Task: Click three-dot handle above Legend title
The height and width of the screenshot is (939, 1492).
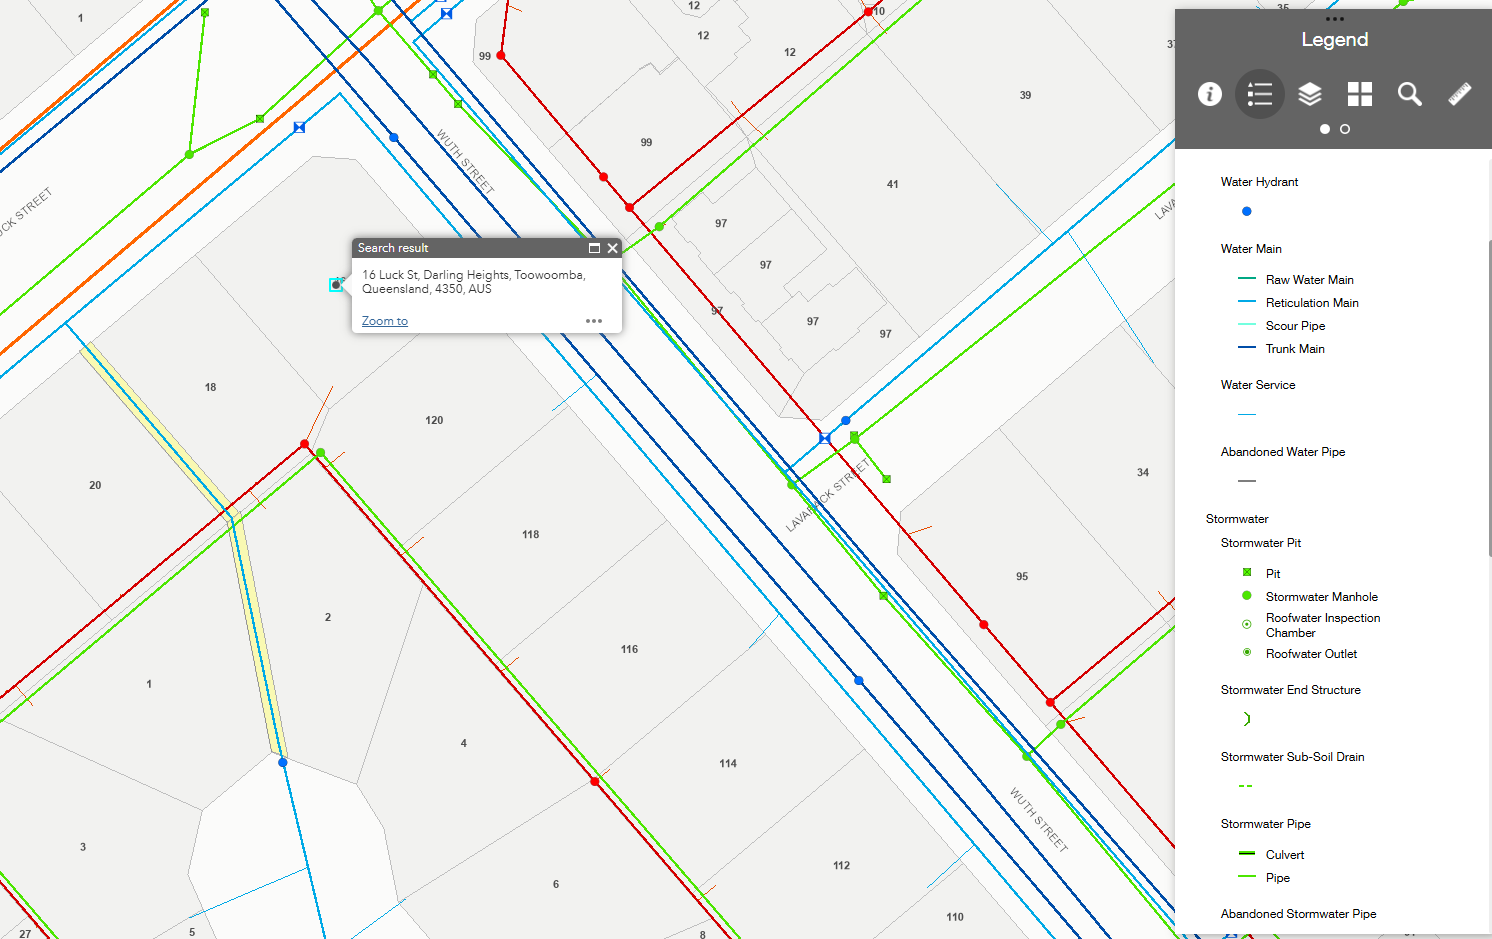Action: [x=1334, y=19]
